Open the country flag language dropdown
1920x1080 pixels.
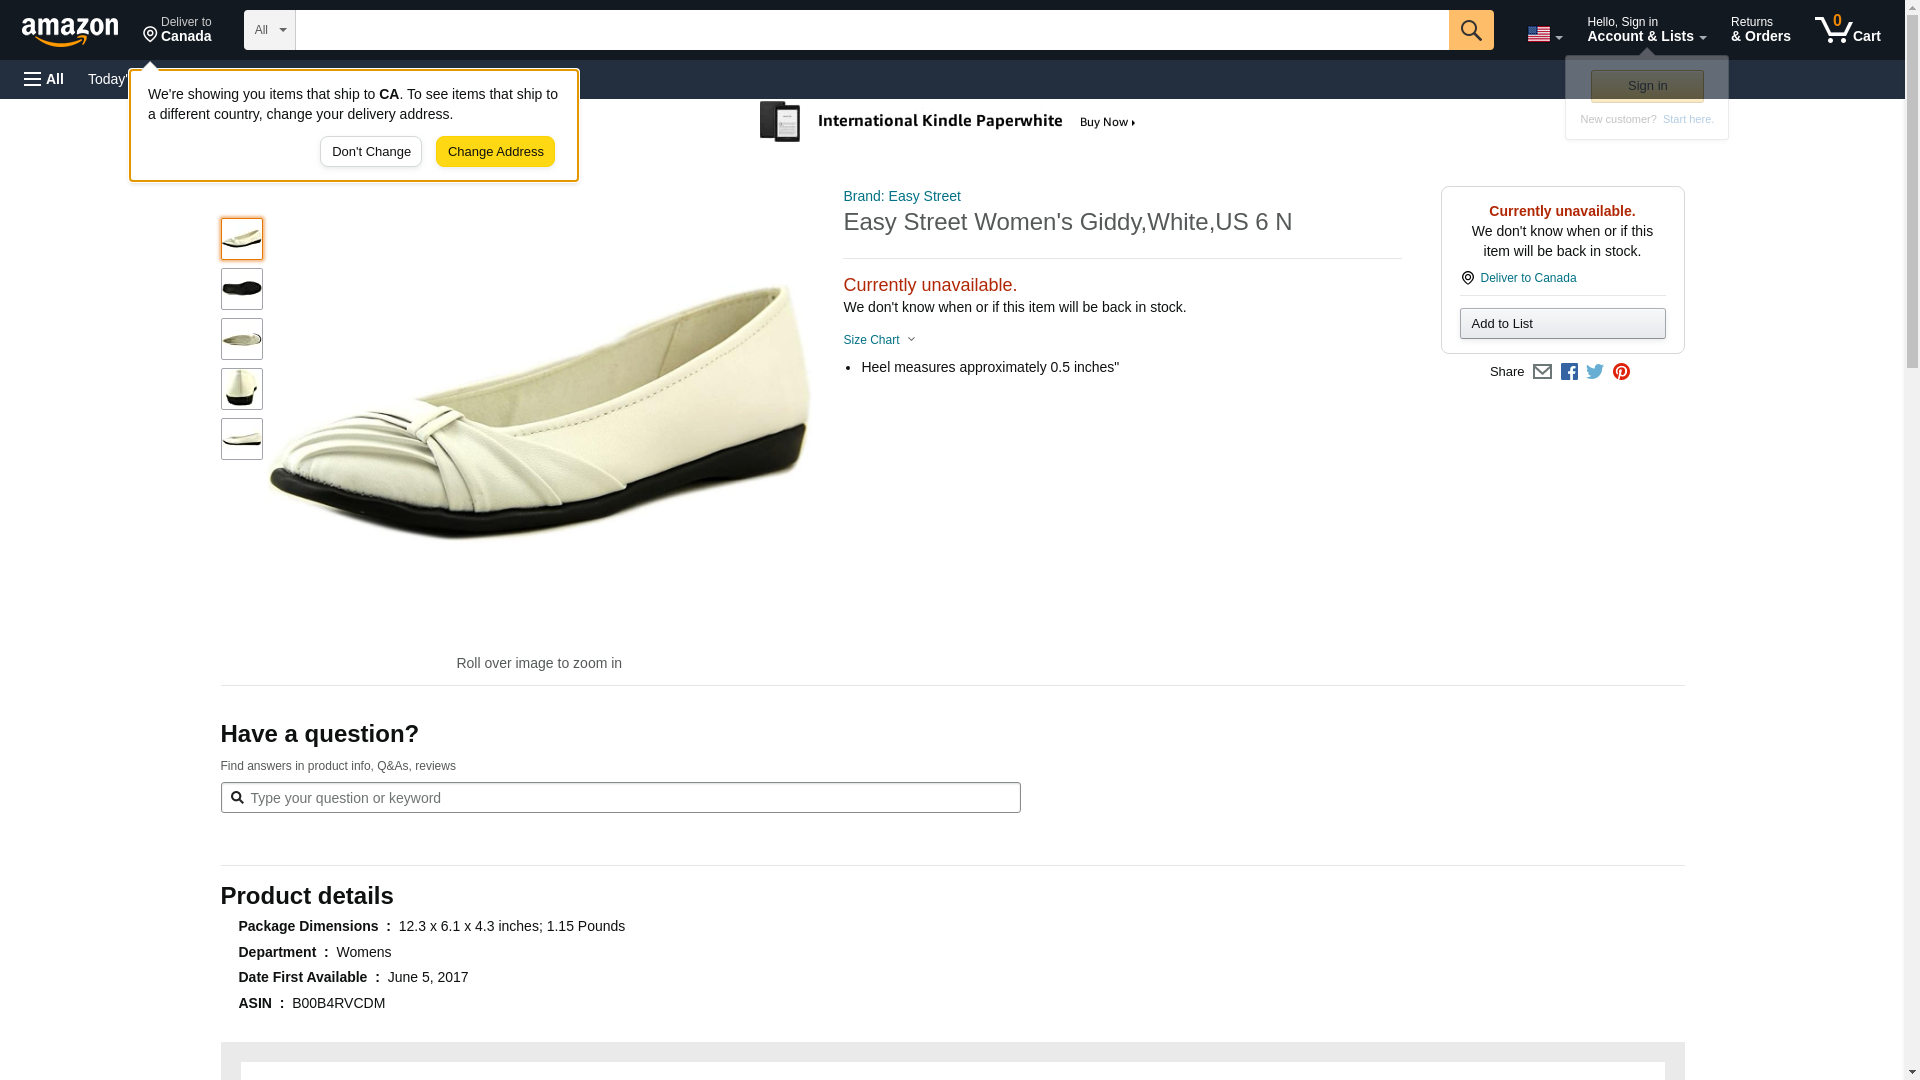coord(1544,34)
